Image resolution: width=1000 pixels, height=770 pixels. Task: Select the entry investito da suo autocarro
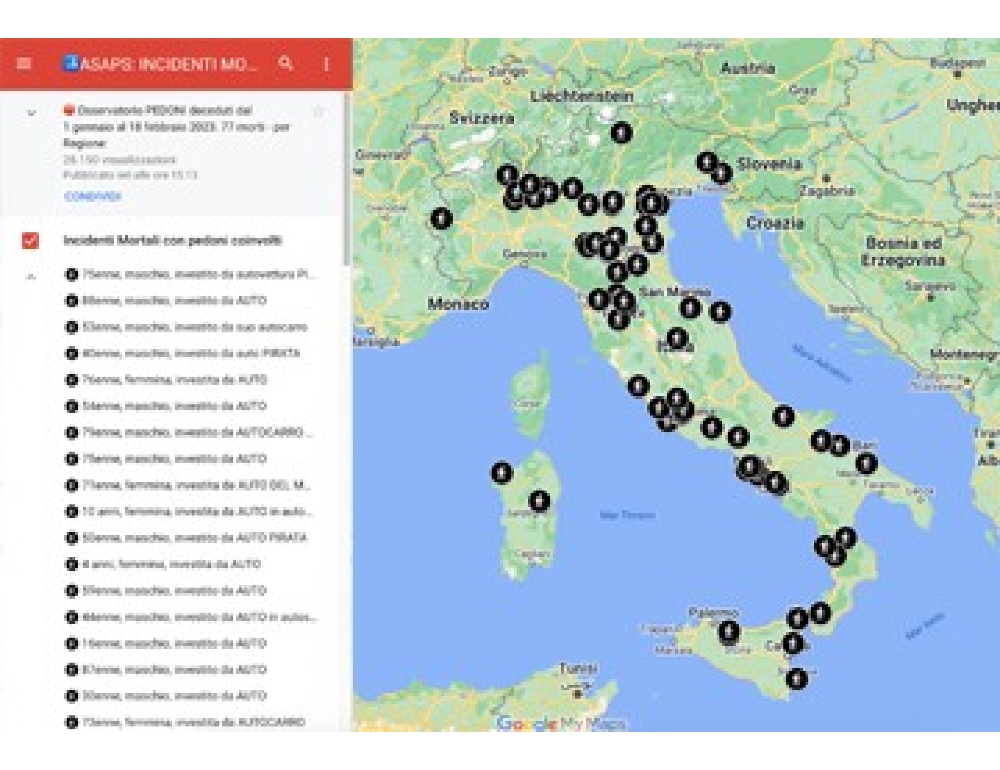[x=186, y=327]
